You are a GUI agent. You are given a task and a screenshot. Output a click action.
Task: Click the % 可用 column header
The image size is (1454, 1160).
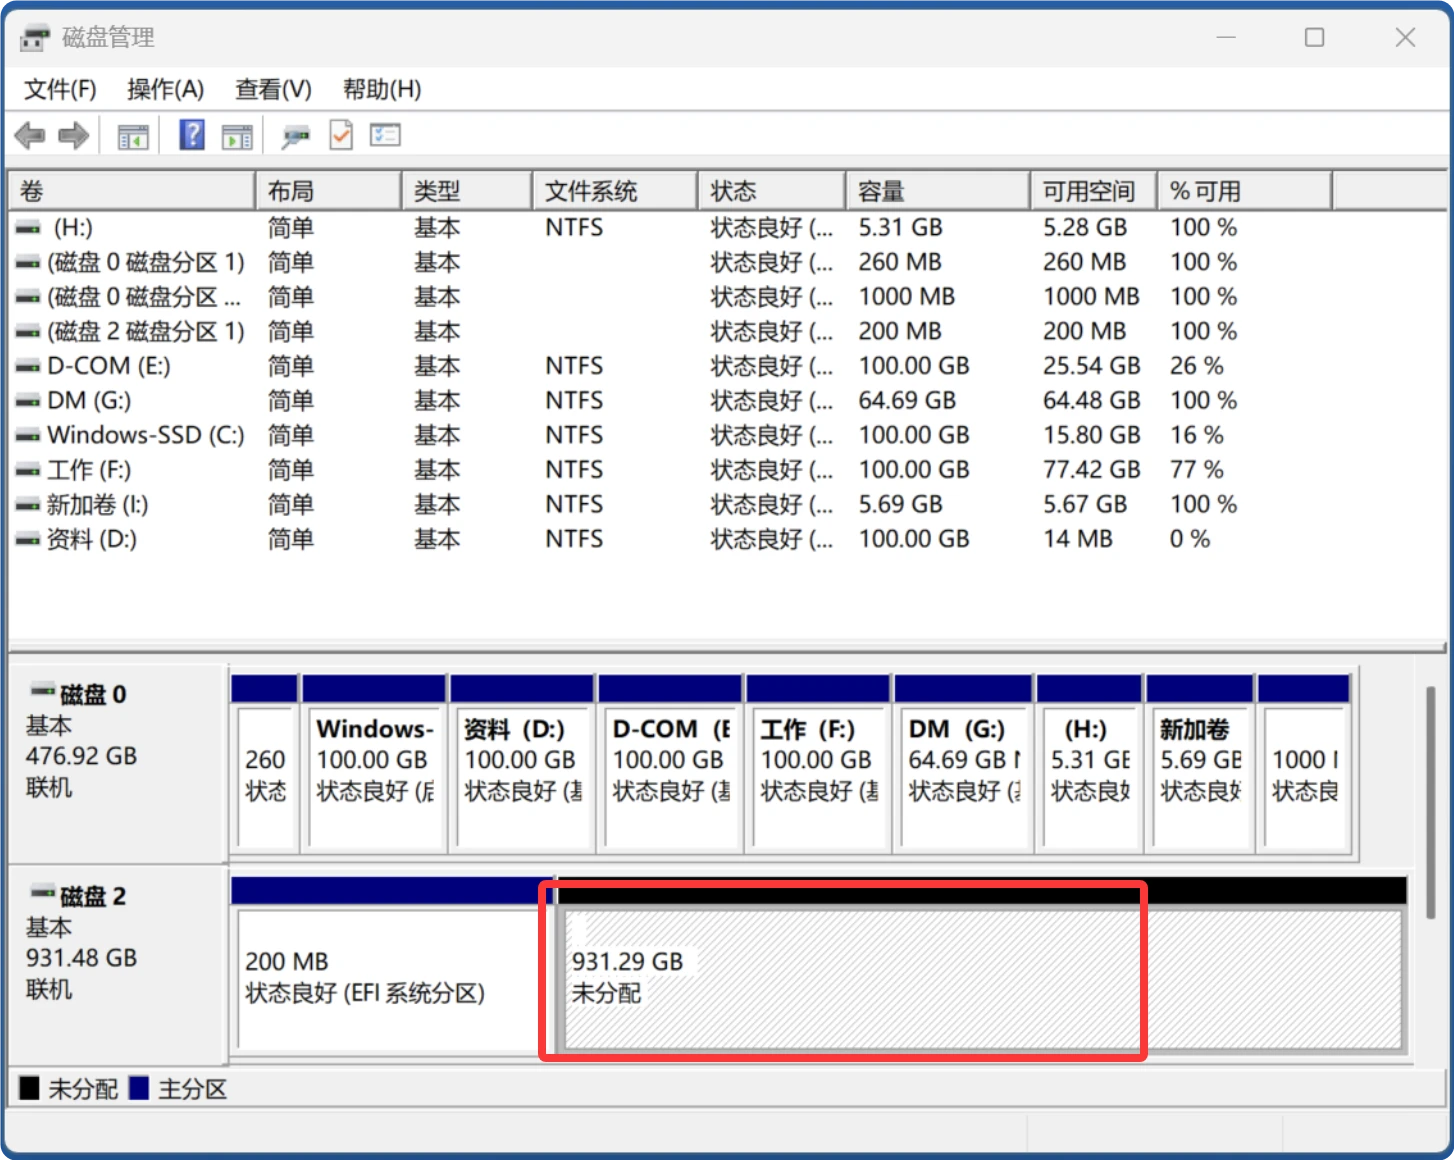(x=1245, y=191)
